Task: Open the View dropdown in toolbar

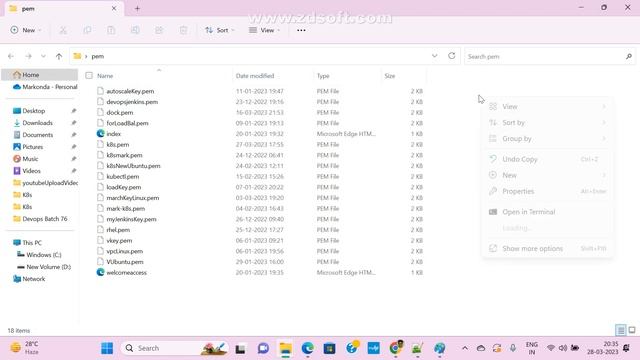Action: (x=264, y=30)
